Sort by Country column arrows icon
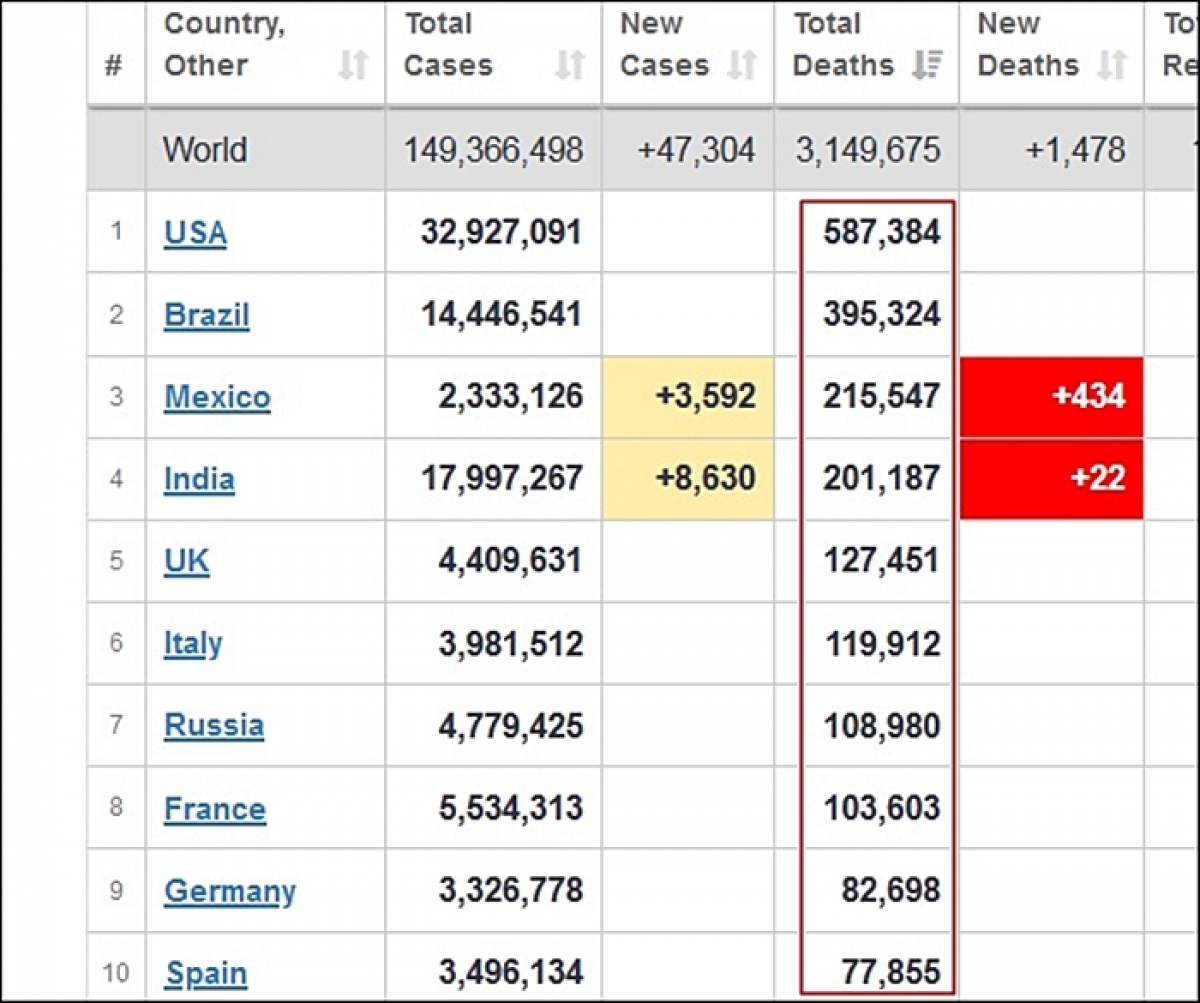The height and width of the screenshot is (1003, 1200). click(353, 66)
